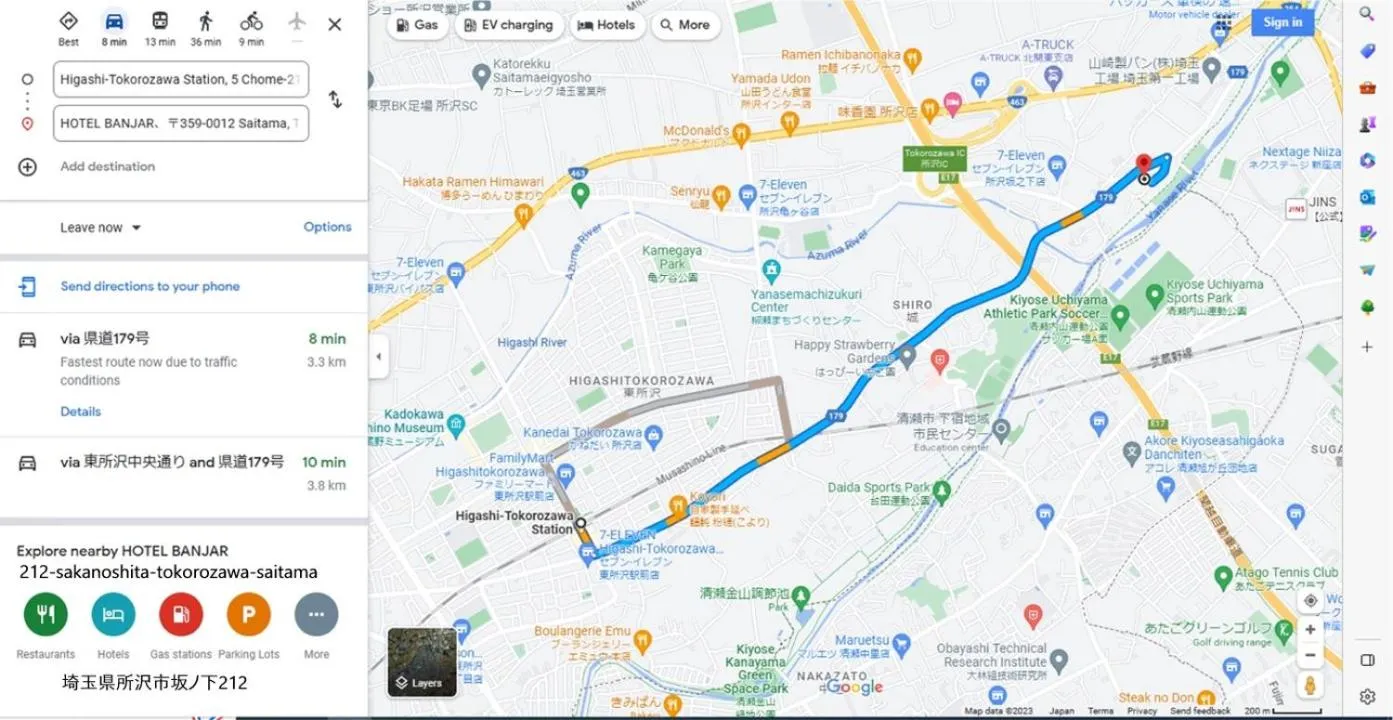Select the Transit travel mode icon
Image resolution: width=1393 pixels, height=720 pixels.
(x=160, y=21)
